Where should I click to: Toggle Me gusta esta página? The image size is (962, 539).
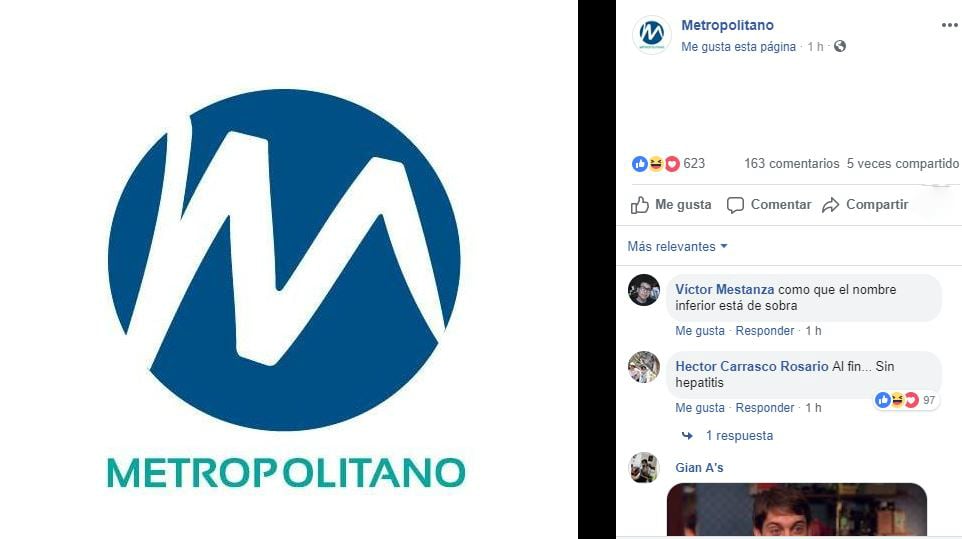[738, 47]
